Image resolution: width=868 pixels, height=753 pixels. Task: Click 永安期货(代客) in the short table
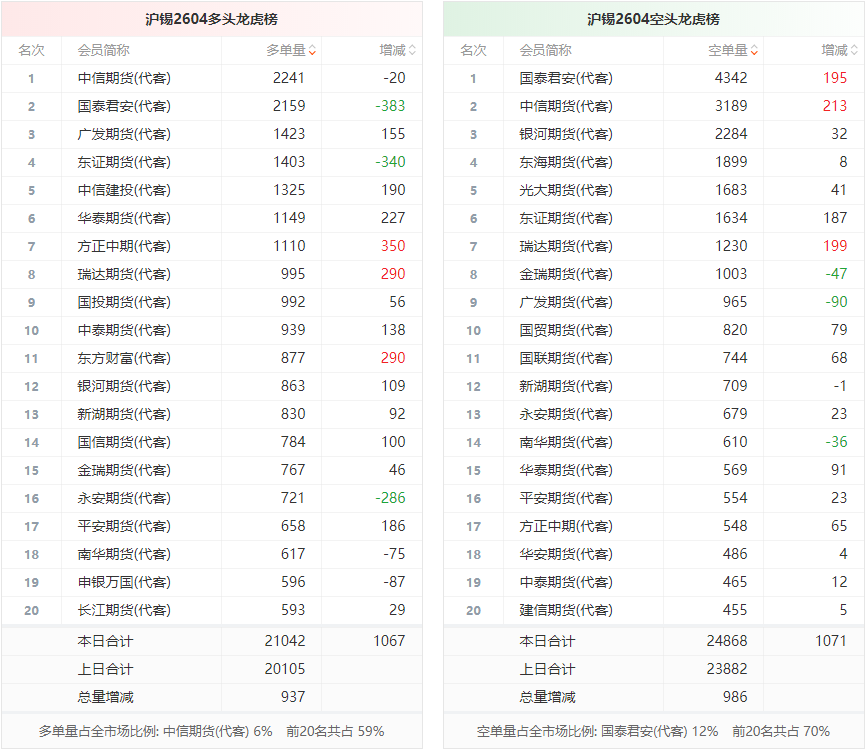pyautogui.click(x=566, y=414)
